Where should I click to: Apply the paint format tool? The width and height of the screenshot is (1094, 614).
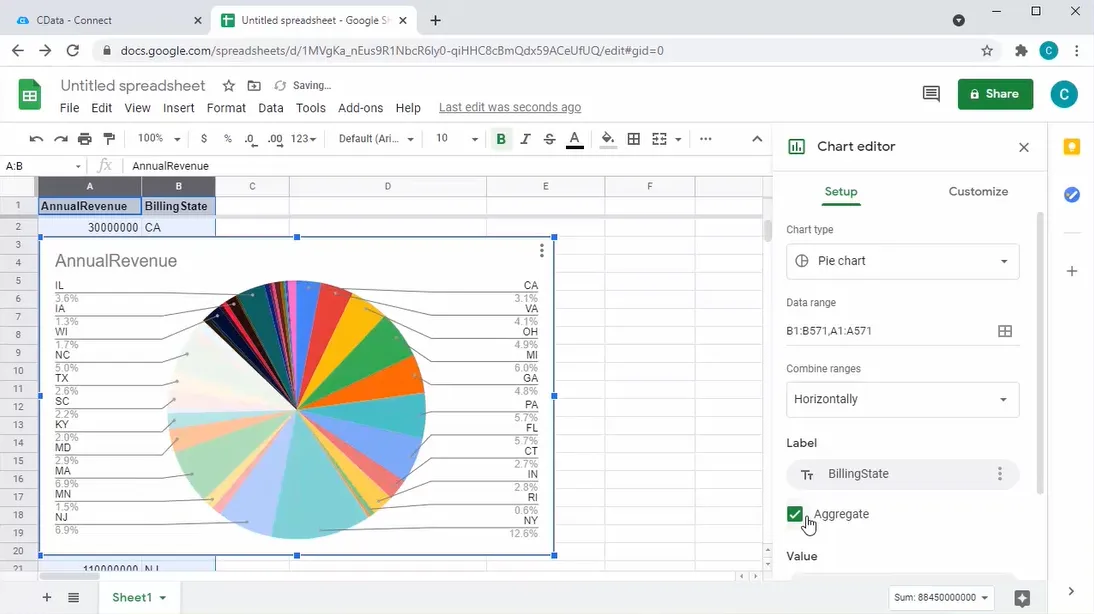(x=109, y=139)
